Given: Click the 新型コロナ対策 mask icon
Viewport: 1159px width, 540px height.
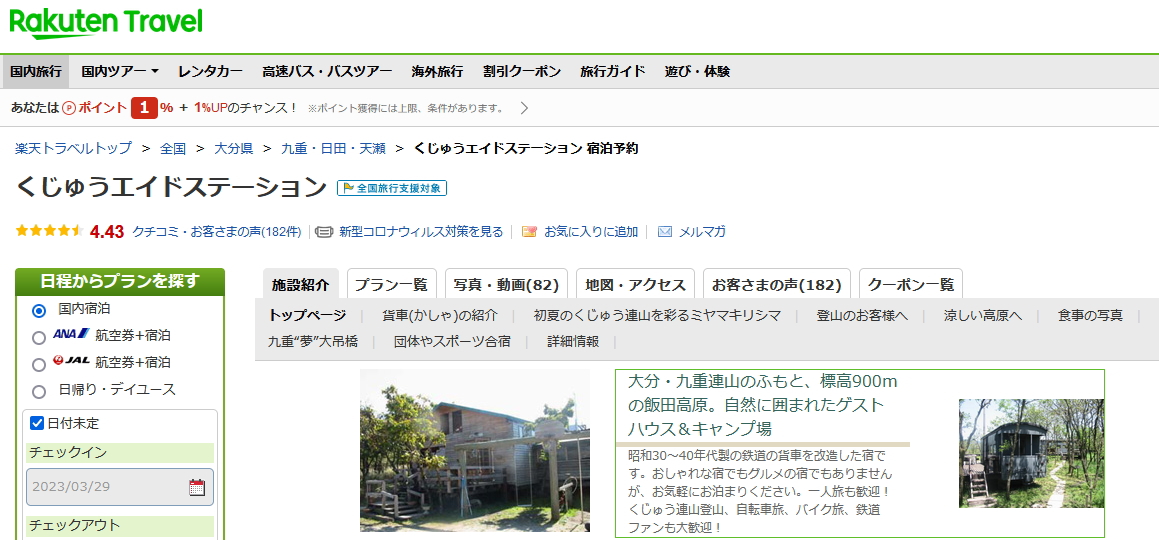Looking at the screenshot, I should pyautogui.click(x=324, y=231).
